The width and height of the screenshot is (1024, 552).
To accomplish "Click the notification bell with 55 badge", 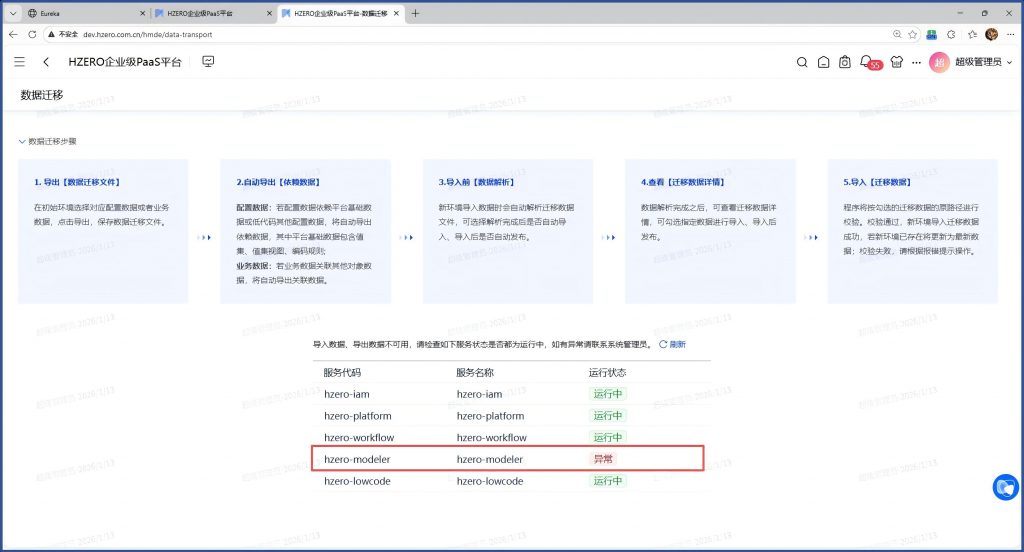I will tap(866, 62).
